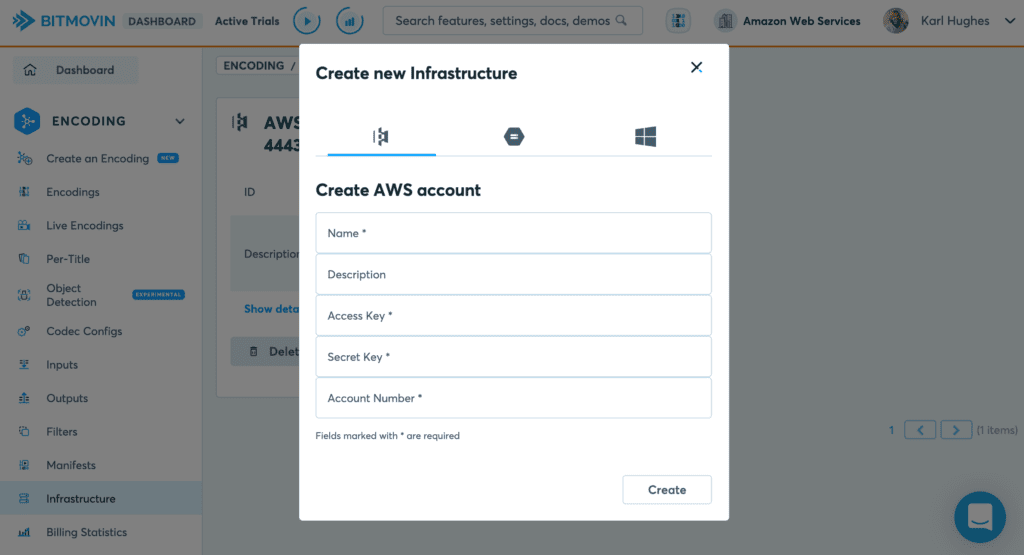Viewport: 1024px width, 555px height.
Task: Click the Amazon Web Services organization icon
Action: click(x=725, y=21)
